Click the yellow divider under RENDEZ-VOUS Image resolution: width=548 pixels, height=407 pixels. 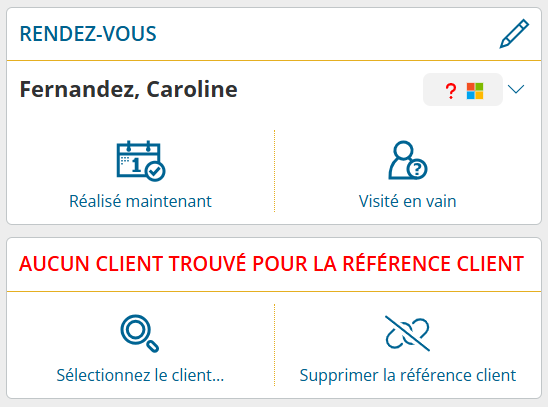pyautogui.click(x=274, y=60)
